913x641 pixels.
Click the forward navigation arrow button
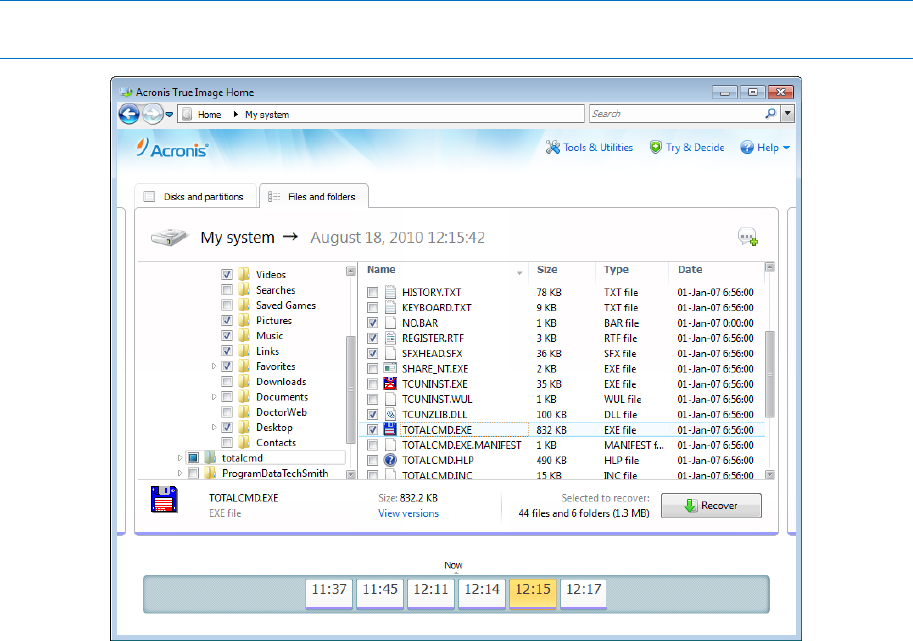pos(153,114)
